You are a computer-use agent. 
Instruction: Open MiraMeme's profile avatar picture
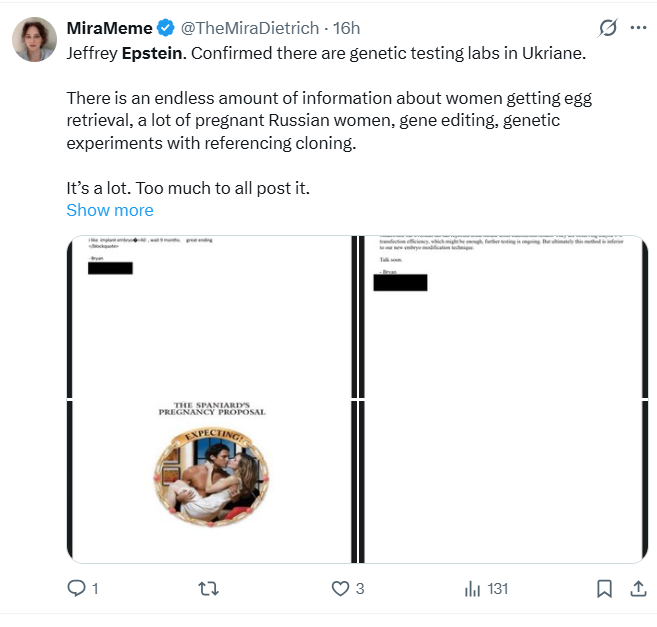pyautogui.click(x=33, y=40)
